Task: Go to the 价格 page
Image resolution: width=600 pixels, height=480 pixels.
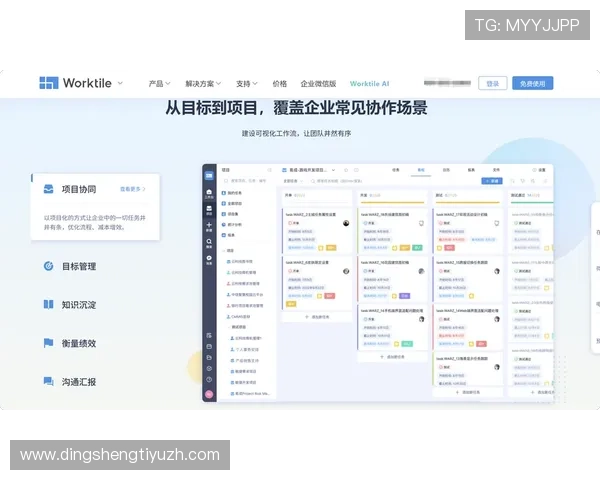Action: click(280, 83)
